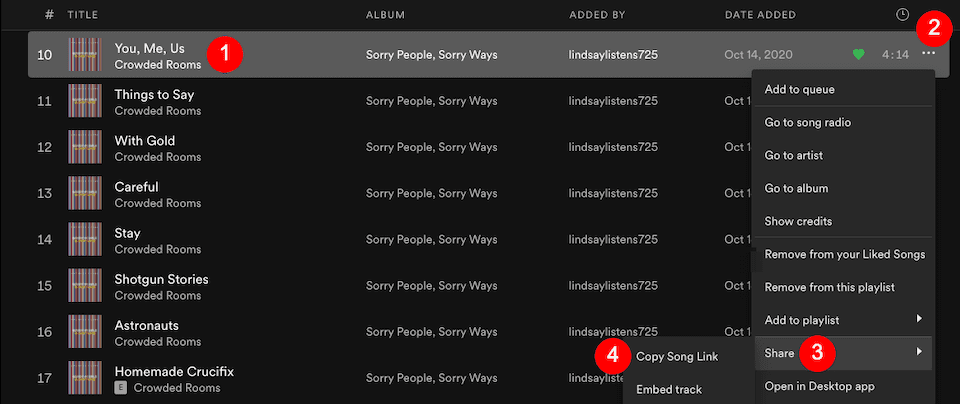960x404 pixels.
Task: Click Remove from your Liked Songs
Action: [844, 254]
